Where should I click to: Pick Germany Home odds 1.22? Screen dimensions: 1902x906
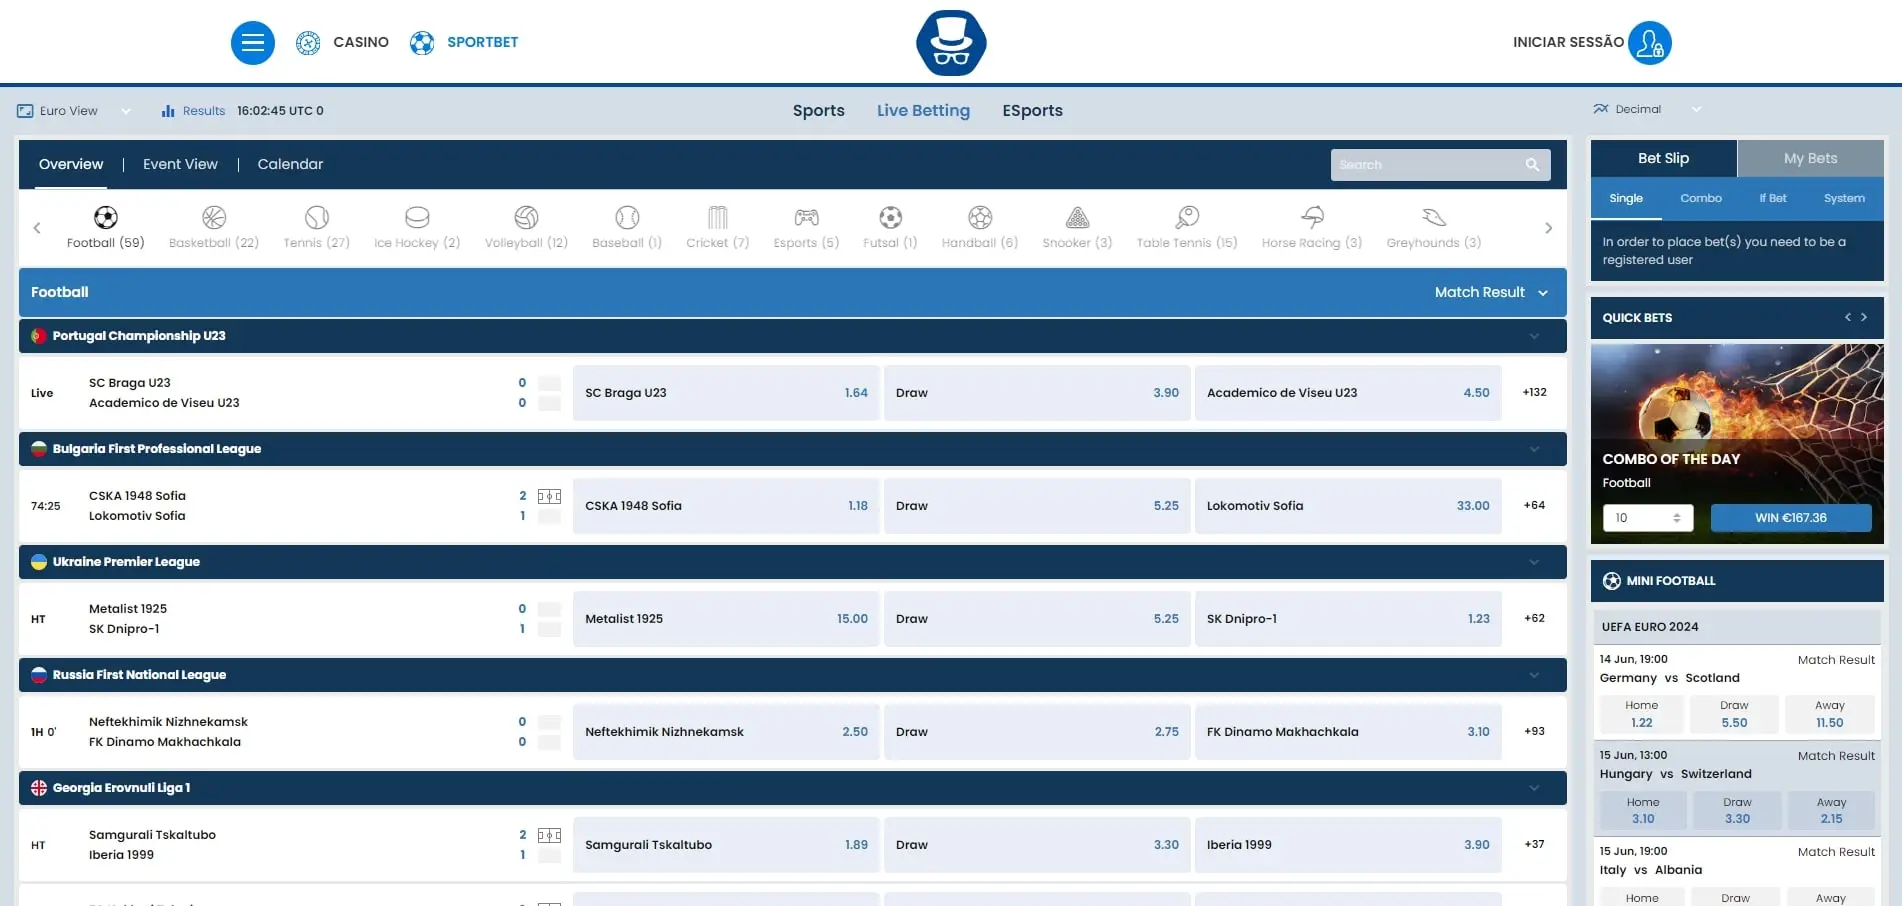pos(1641,714)
